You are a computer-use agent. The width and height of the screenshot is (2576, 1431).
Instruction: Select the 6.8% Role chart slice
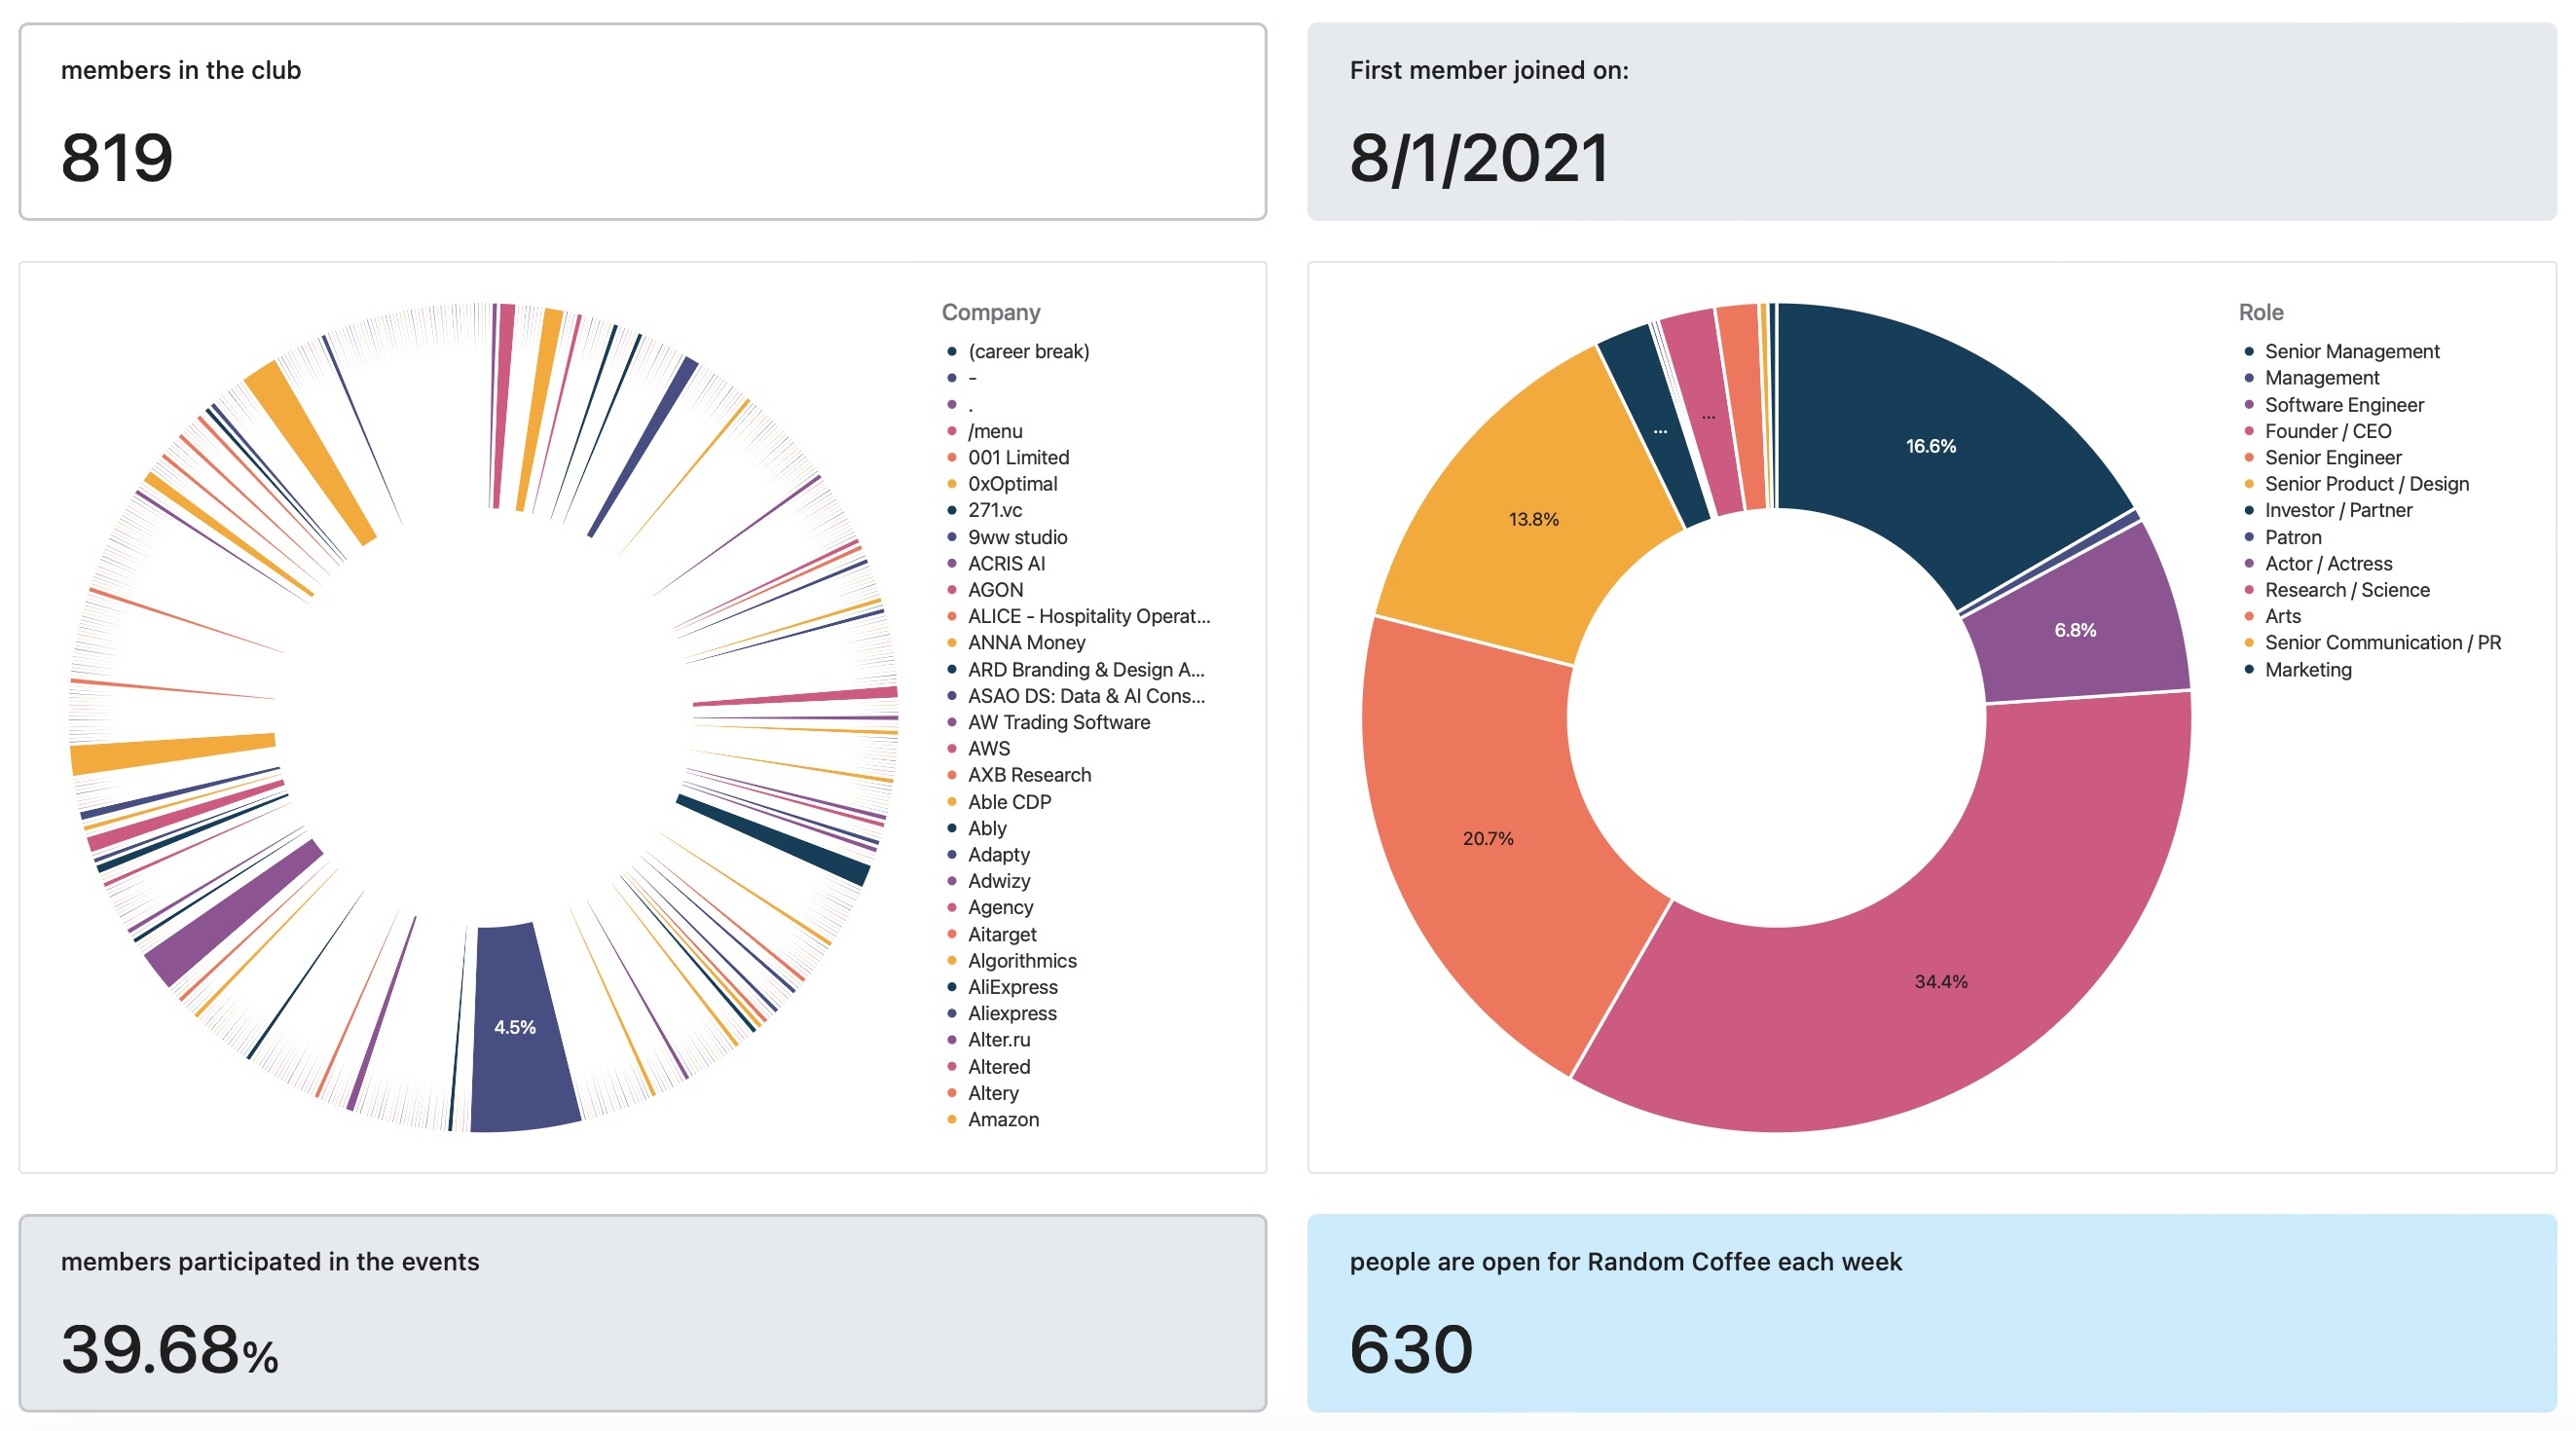2075,630
